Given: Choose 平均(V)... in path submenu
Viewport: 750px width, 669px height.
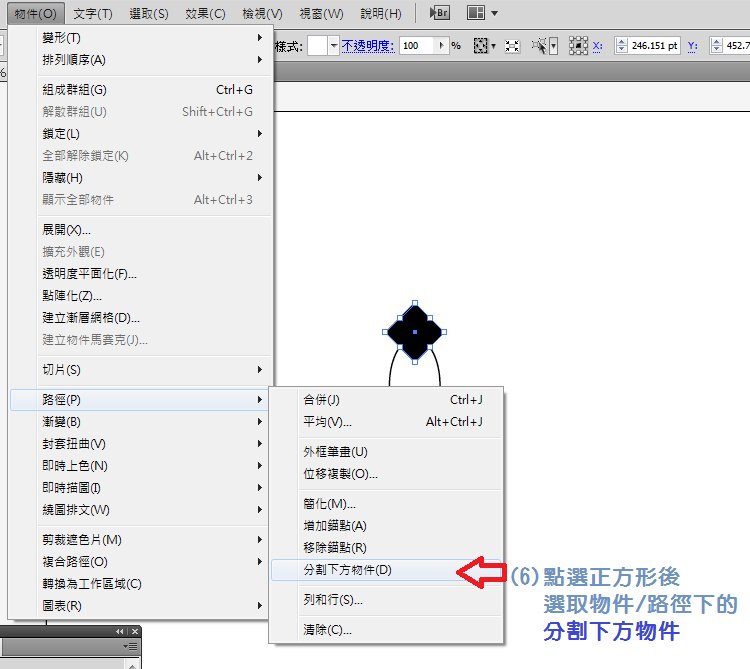Looking at the screenshot, I should click(x=386, y=422).
